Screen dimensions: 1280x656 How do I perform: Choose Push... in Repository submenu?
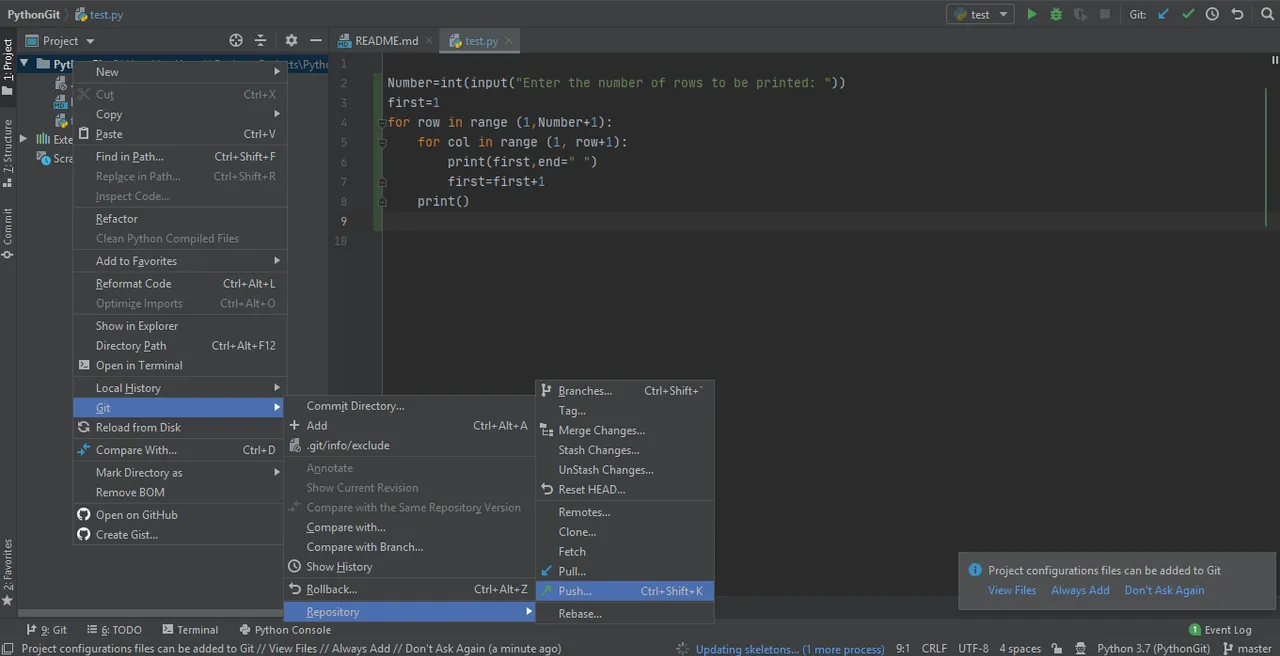[625, 591]
